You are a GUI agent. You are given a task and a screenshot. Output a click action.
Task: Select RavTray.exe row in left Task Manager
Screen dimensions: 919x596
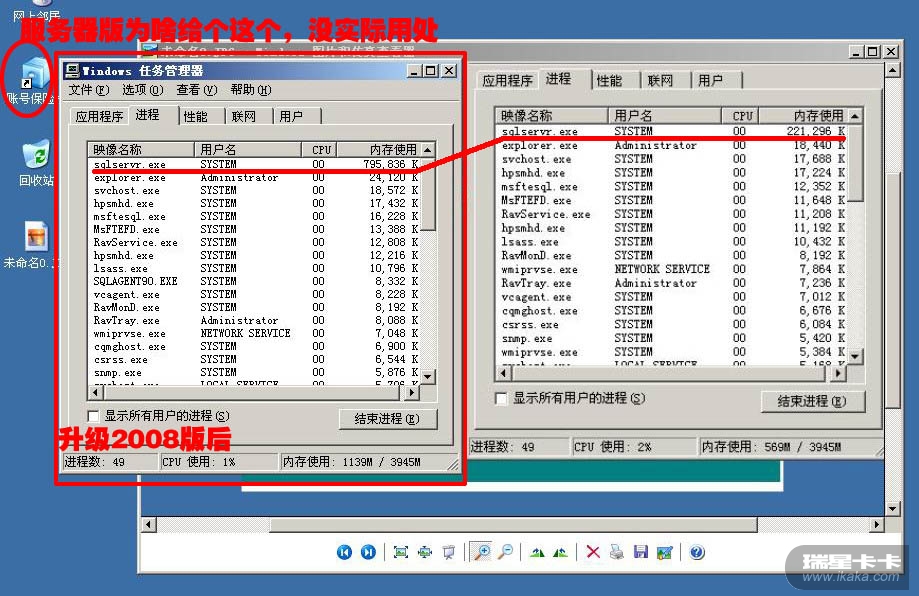(x=255, y=321)
